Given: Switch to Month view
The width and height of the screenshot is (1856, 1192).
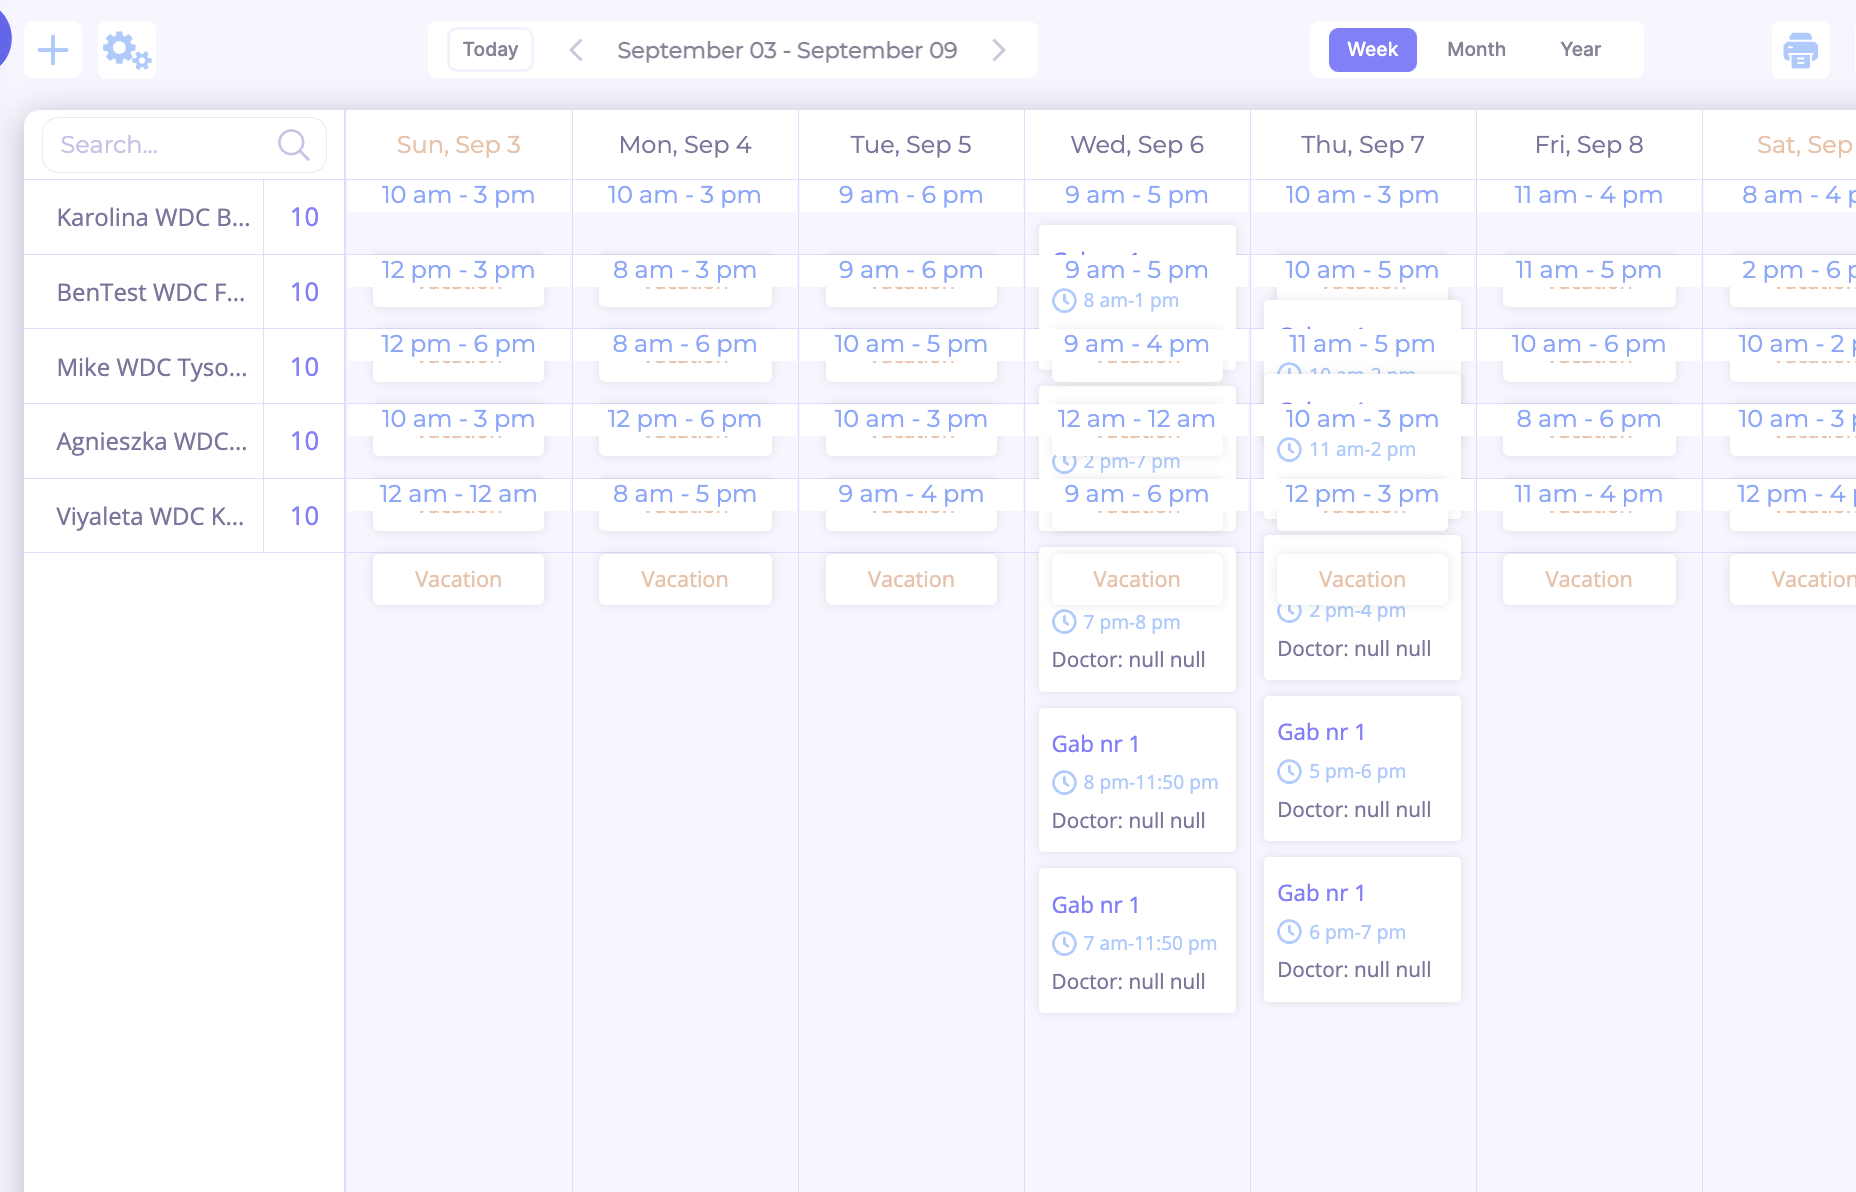Looking at the screenshot, I should [1476, 49].
